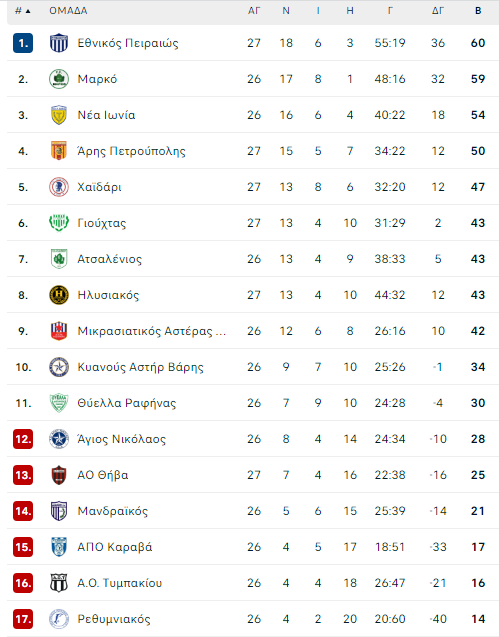Sort by the ΑΓ matches played header
This screenshot has height=637, width=499.
254,11
